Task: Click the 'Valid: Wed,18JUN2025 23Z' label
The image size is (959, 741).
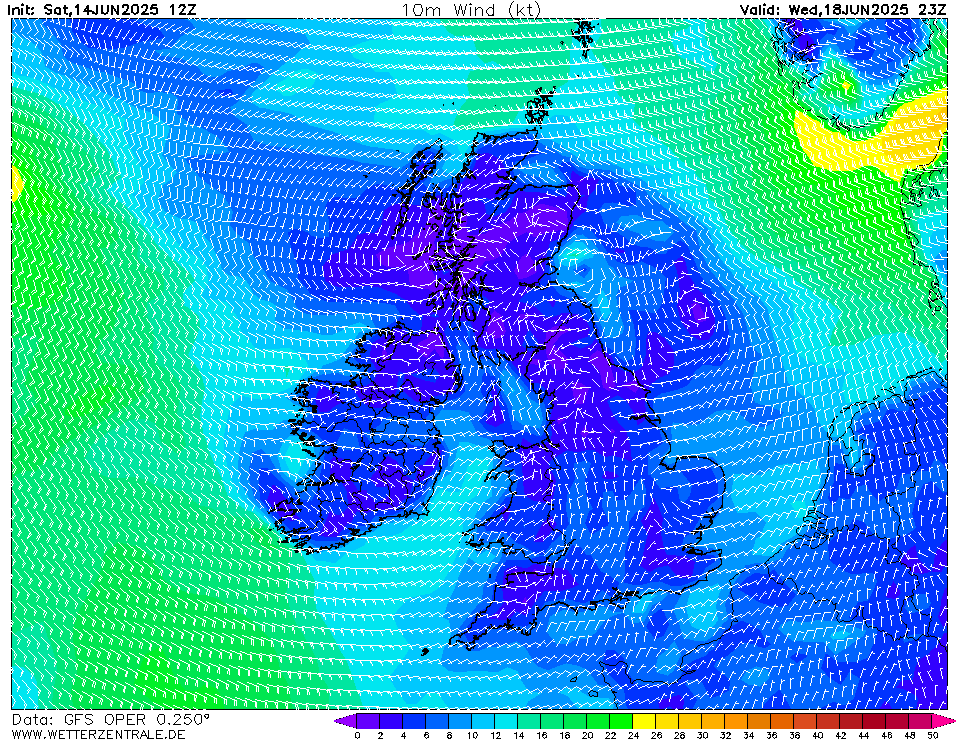Action: tap(842, 10)
